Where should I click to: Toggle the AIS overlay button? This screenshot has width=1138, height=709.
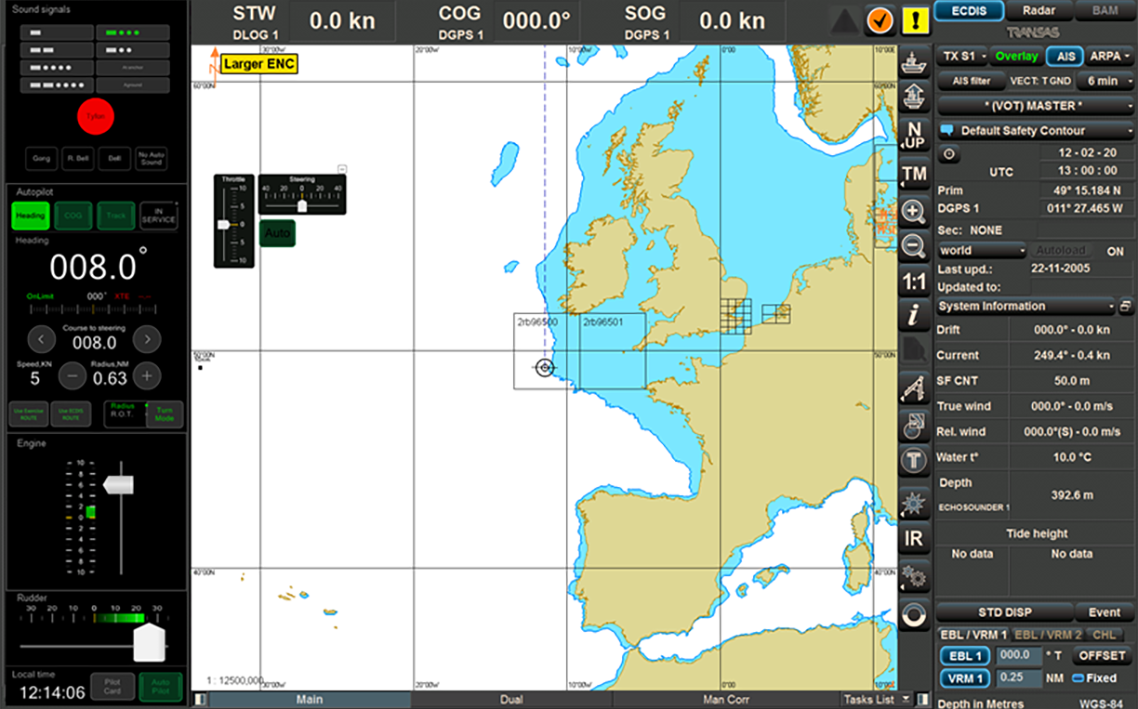coord(1066,57)
